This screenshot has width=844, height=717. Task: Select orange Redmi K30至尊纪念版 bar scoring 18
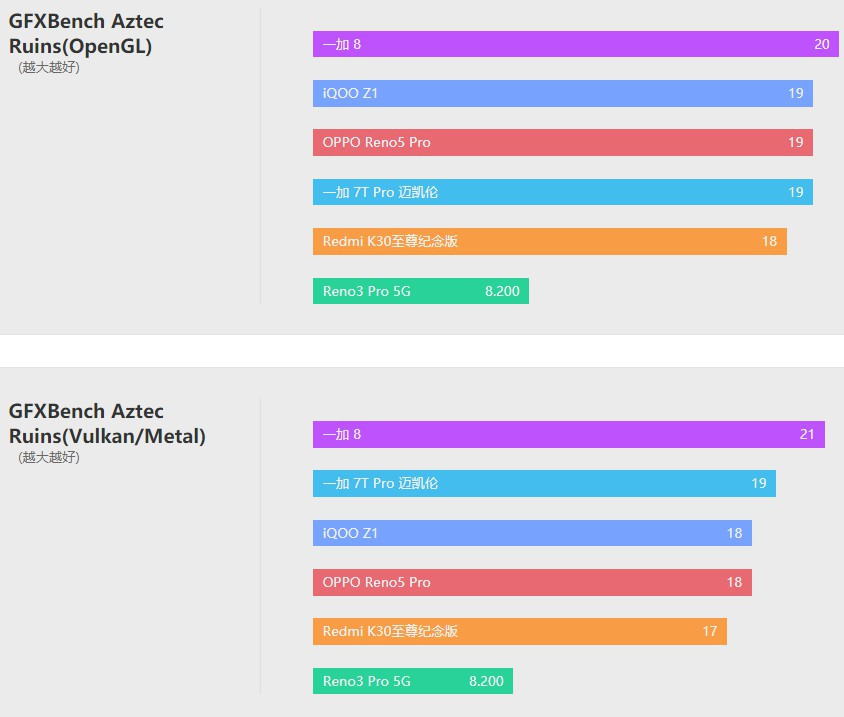click(x=549, y=241)
